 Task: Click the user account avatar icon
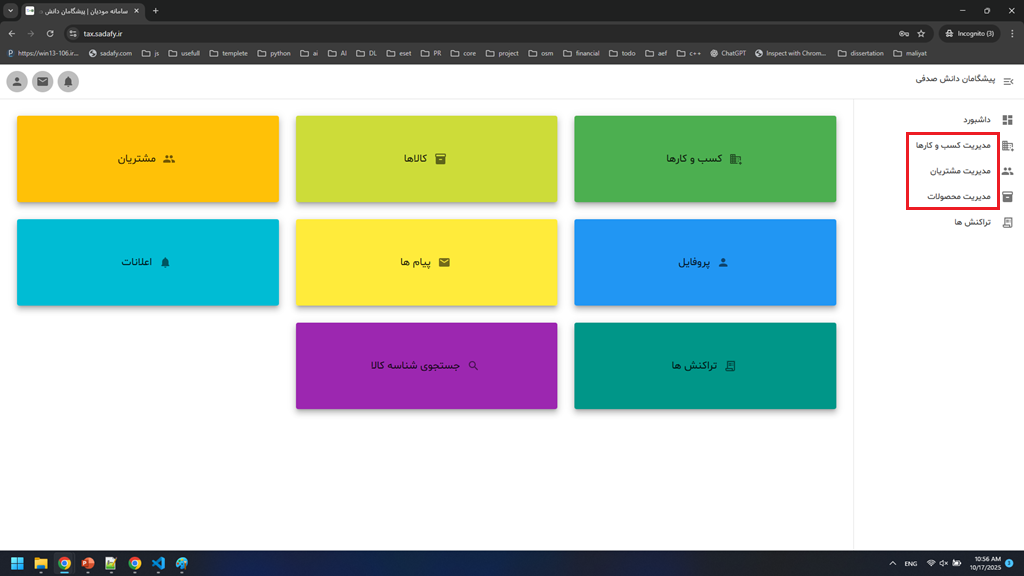click(x=17, y=82)
